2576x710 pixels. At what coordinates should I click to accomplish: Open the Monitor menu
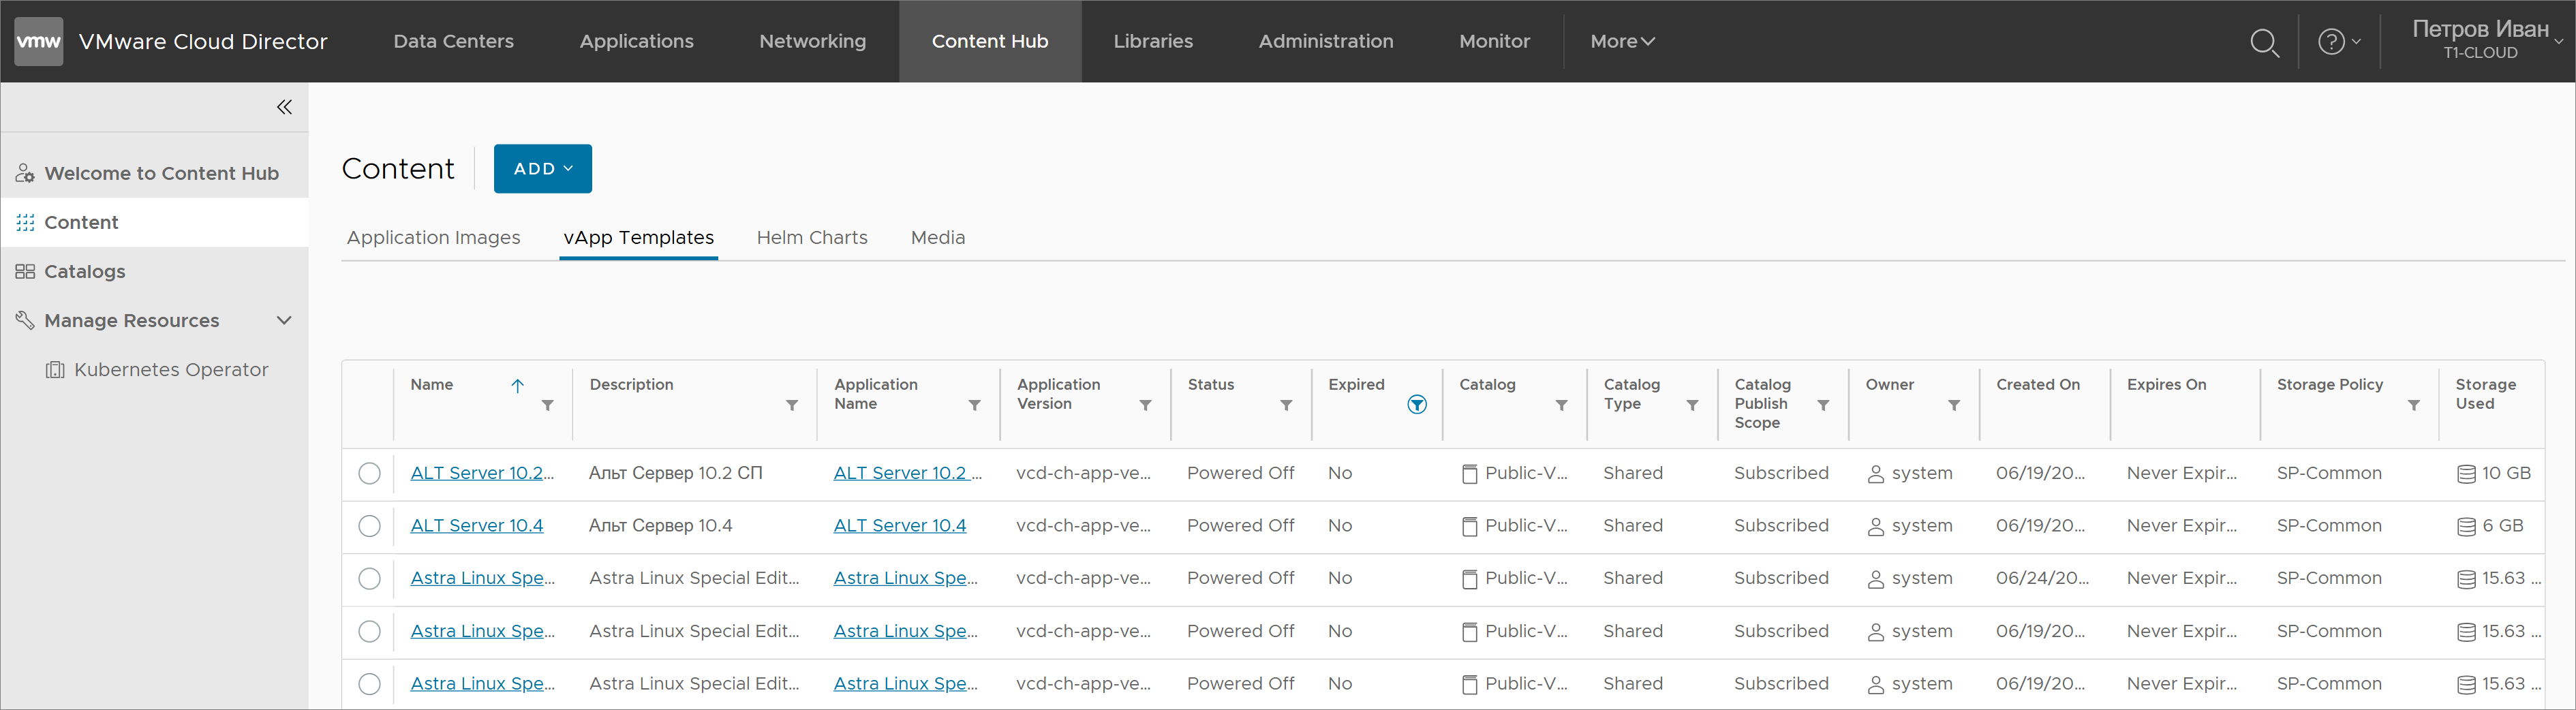pos(1494,41)
